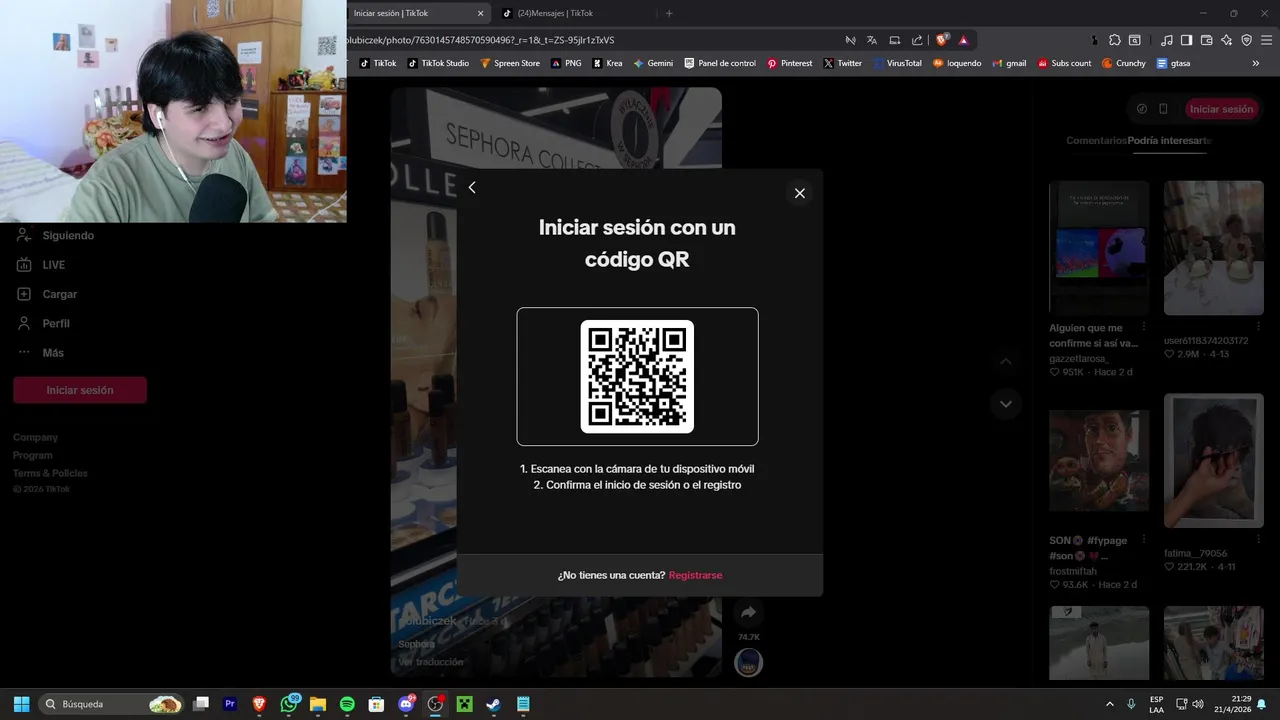Open the Windows Start menu
Viewport: 1280px width, 720px height.
(21, 704)
